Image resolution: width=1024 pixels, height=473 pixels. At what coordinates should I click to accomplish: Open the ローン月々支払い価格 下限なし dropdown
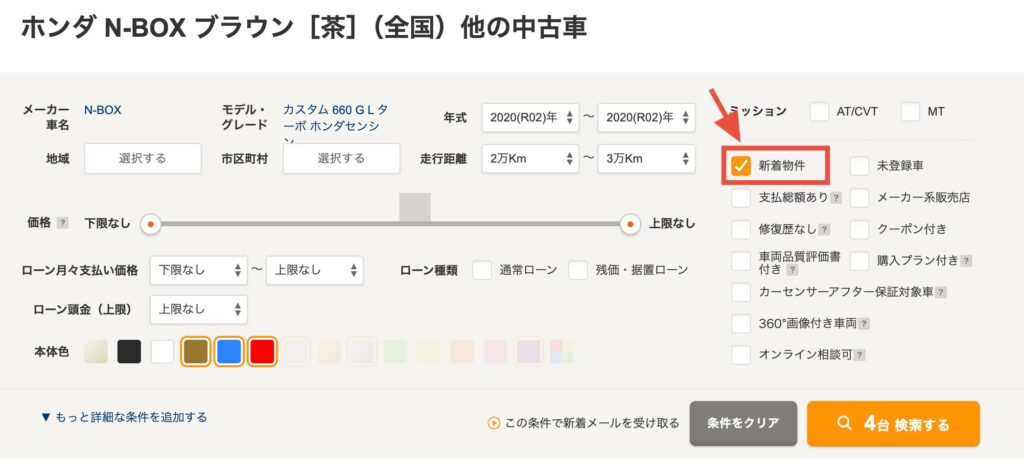click(x=199, y=270)
